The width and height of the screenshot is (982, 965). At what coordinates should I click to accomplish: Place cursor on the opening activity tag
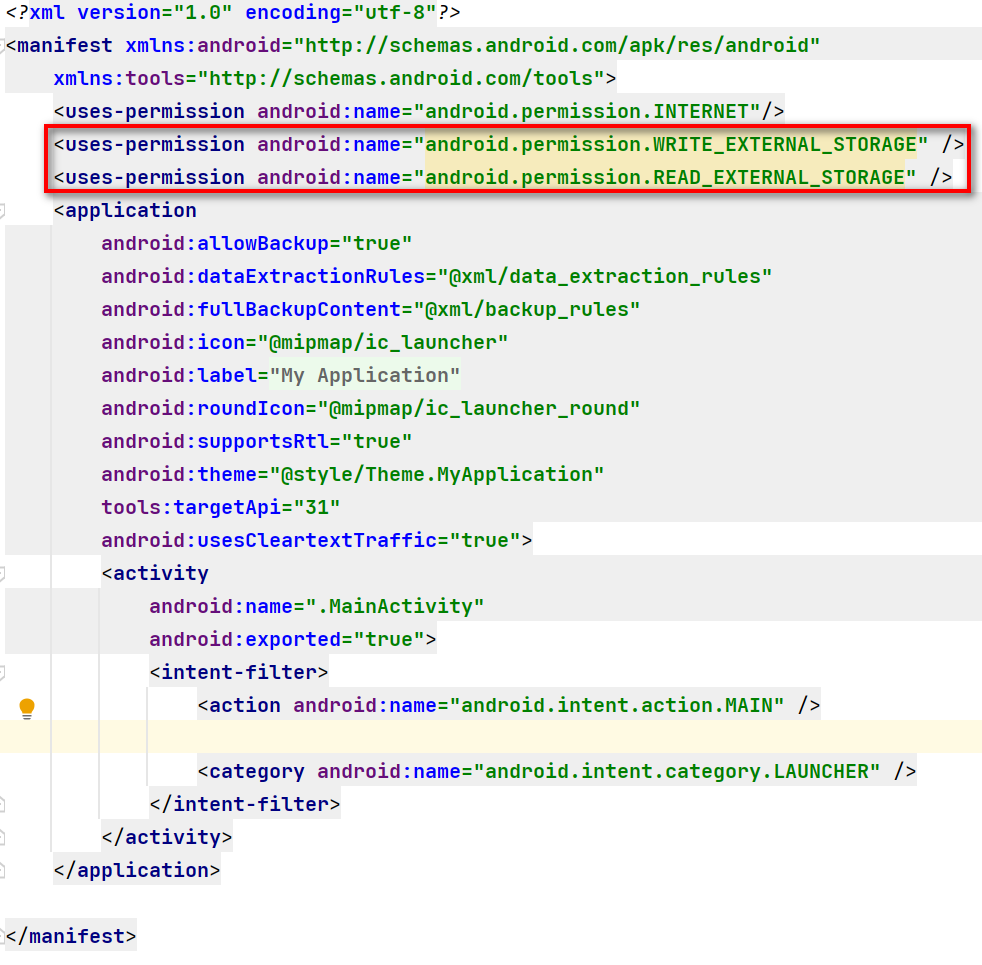tap(155, 574)
